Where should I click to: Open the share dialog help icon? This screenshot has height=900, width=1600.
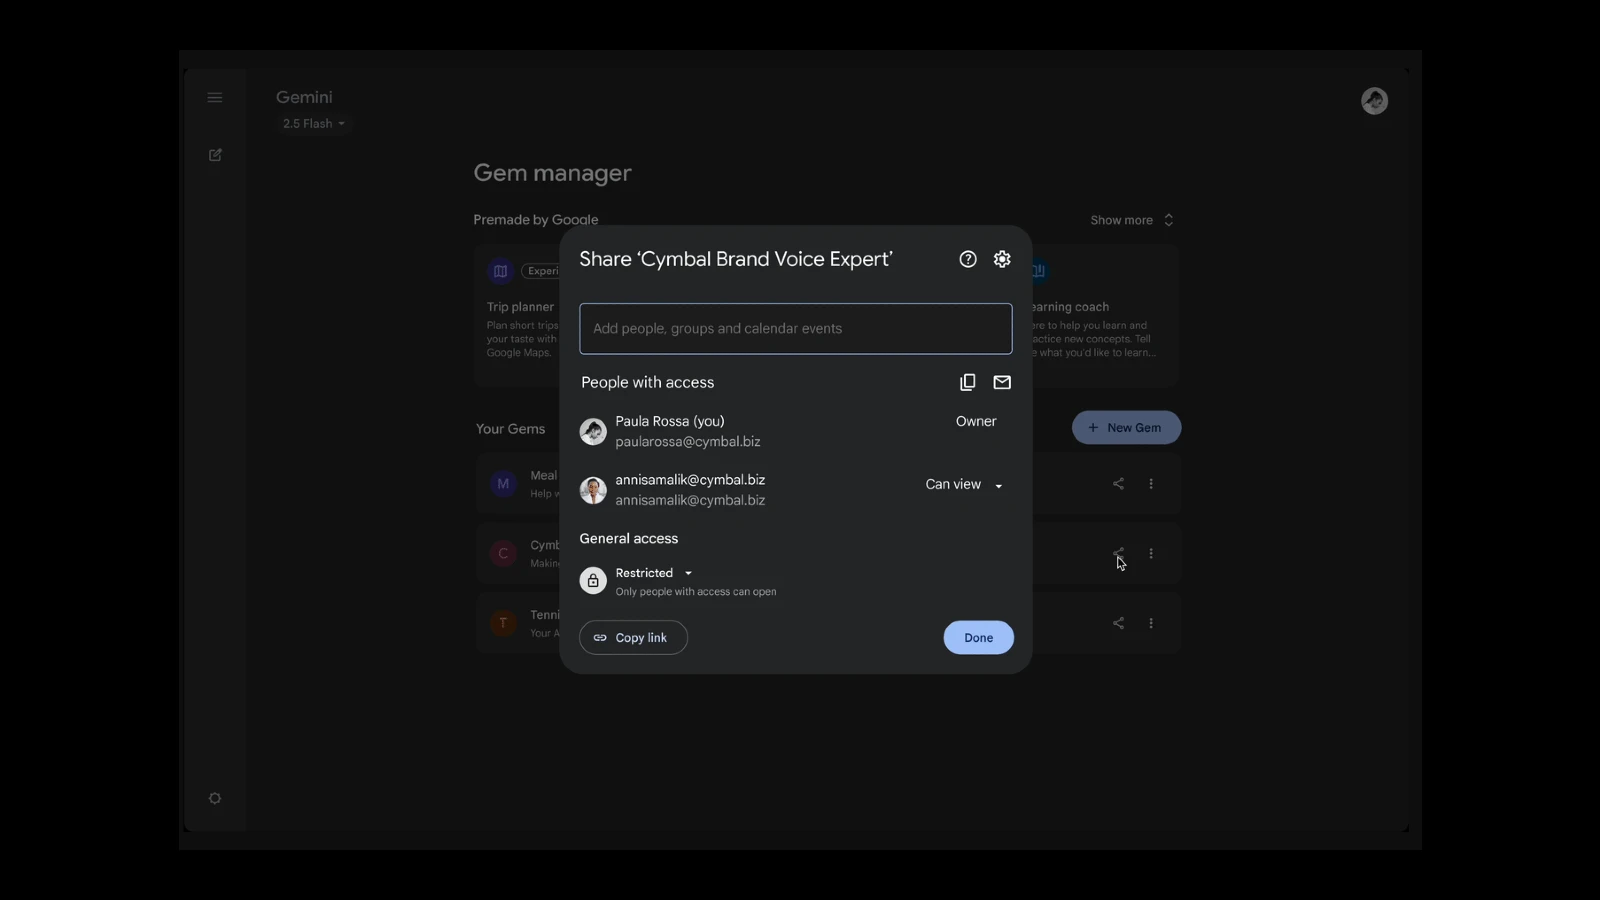[x=967, y=259]
